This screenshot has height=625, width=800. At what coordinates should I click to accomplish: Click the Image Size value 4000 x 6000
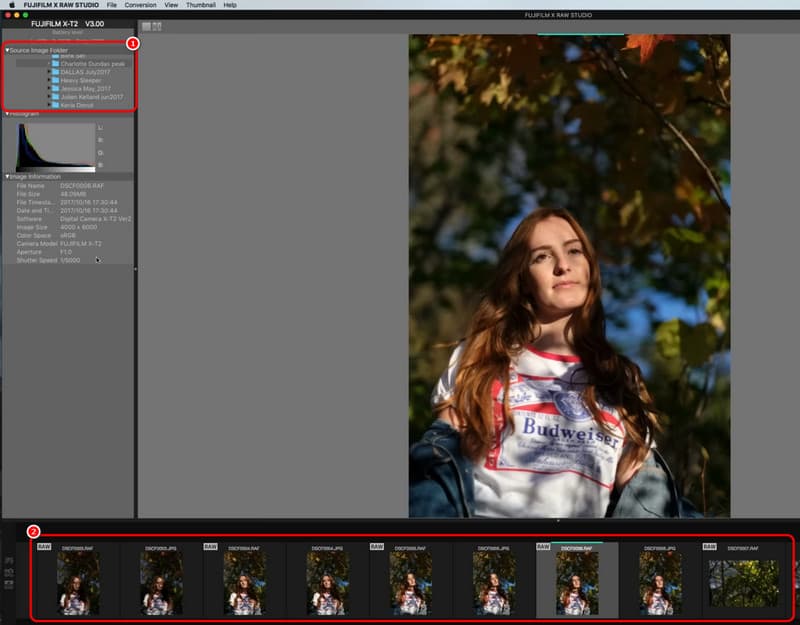pyautogui.click(x=78, y=227)
